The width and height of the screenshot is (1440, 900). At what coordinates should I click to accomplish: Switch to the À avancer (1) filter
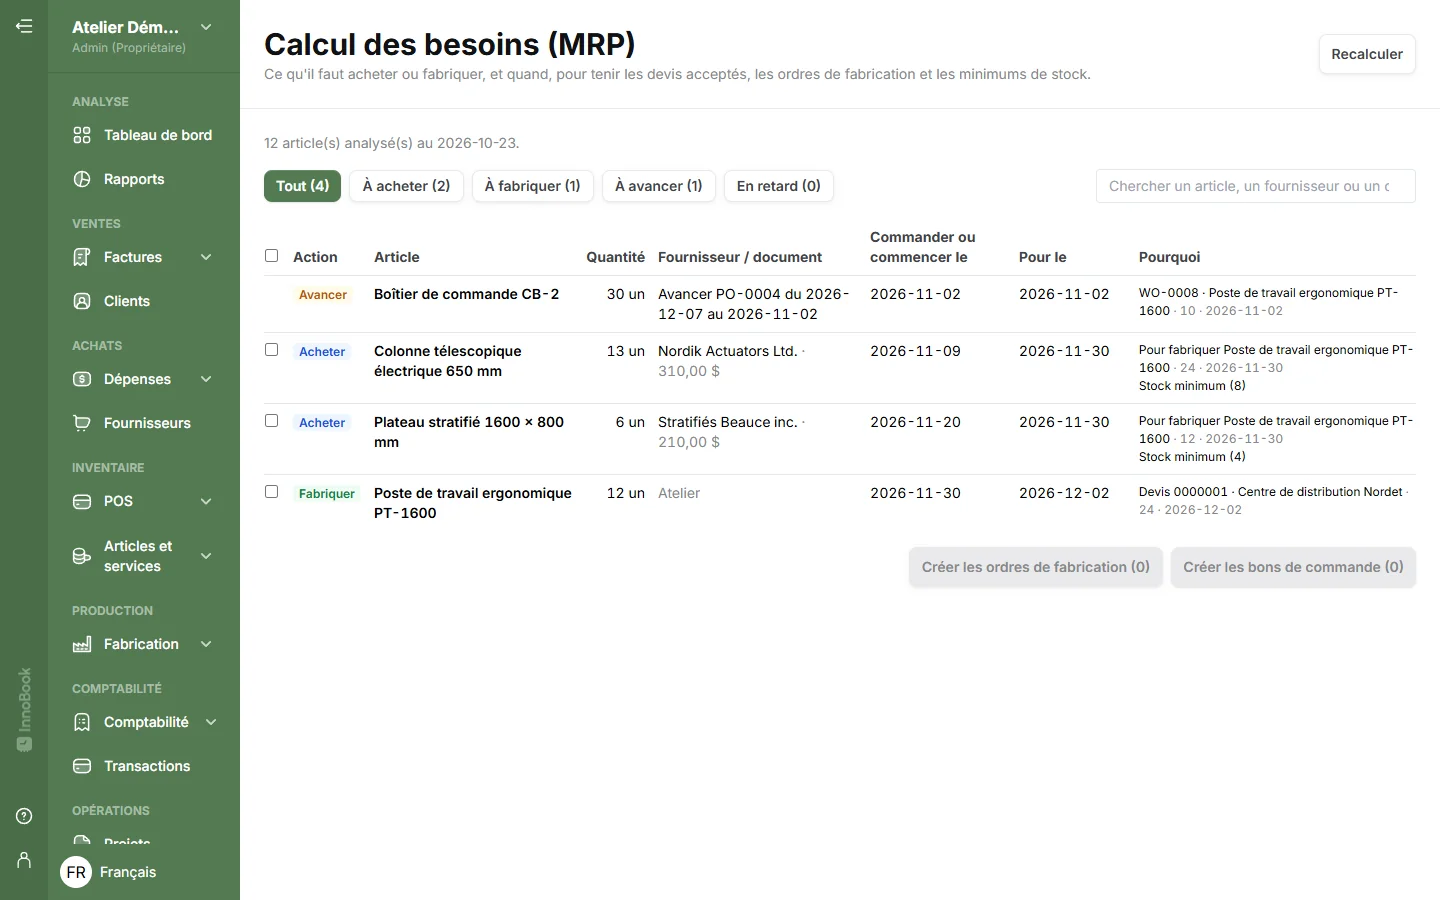[x=658, y=186]
